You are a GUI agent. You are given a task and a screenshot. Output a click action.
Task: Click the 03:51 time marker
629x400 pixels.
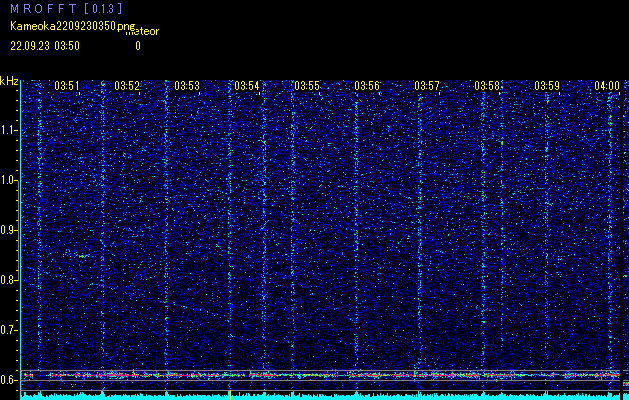pyautogui.click(x=67, y=86)
